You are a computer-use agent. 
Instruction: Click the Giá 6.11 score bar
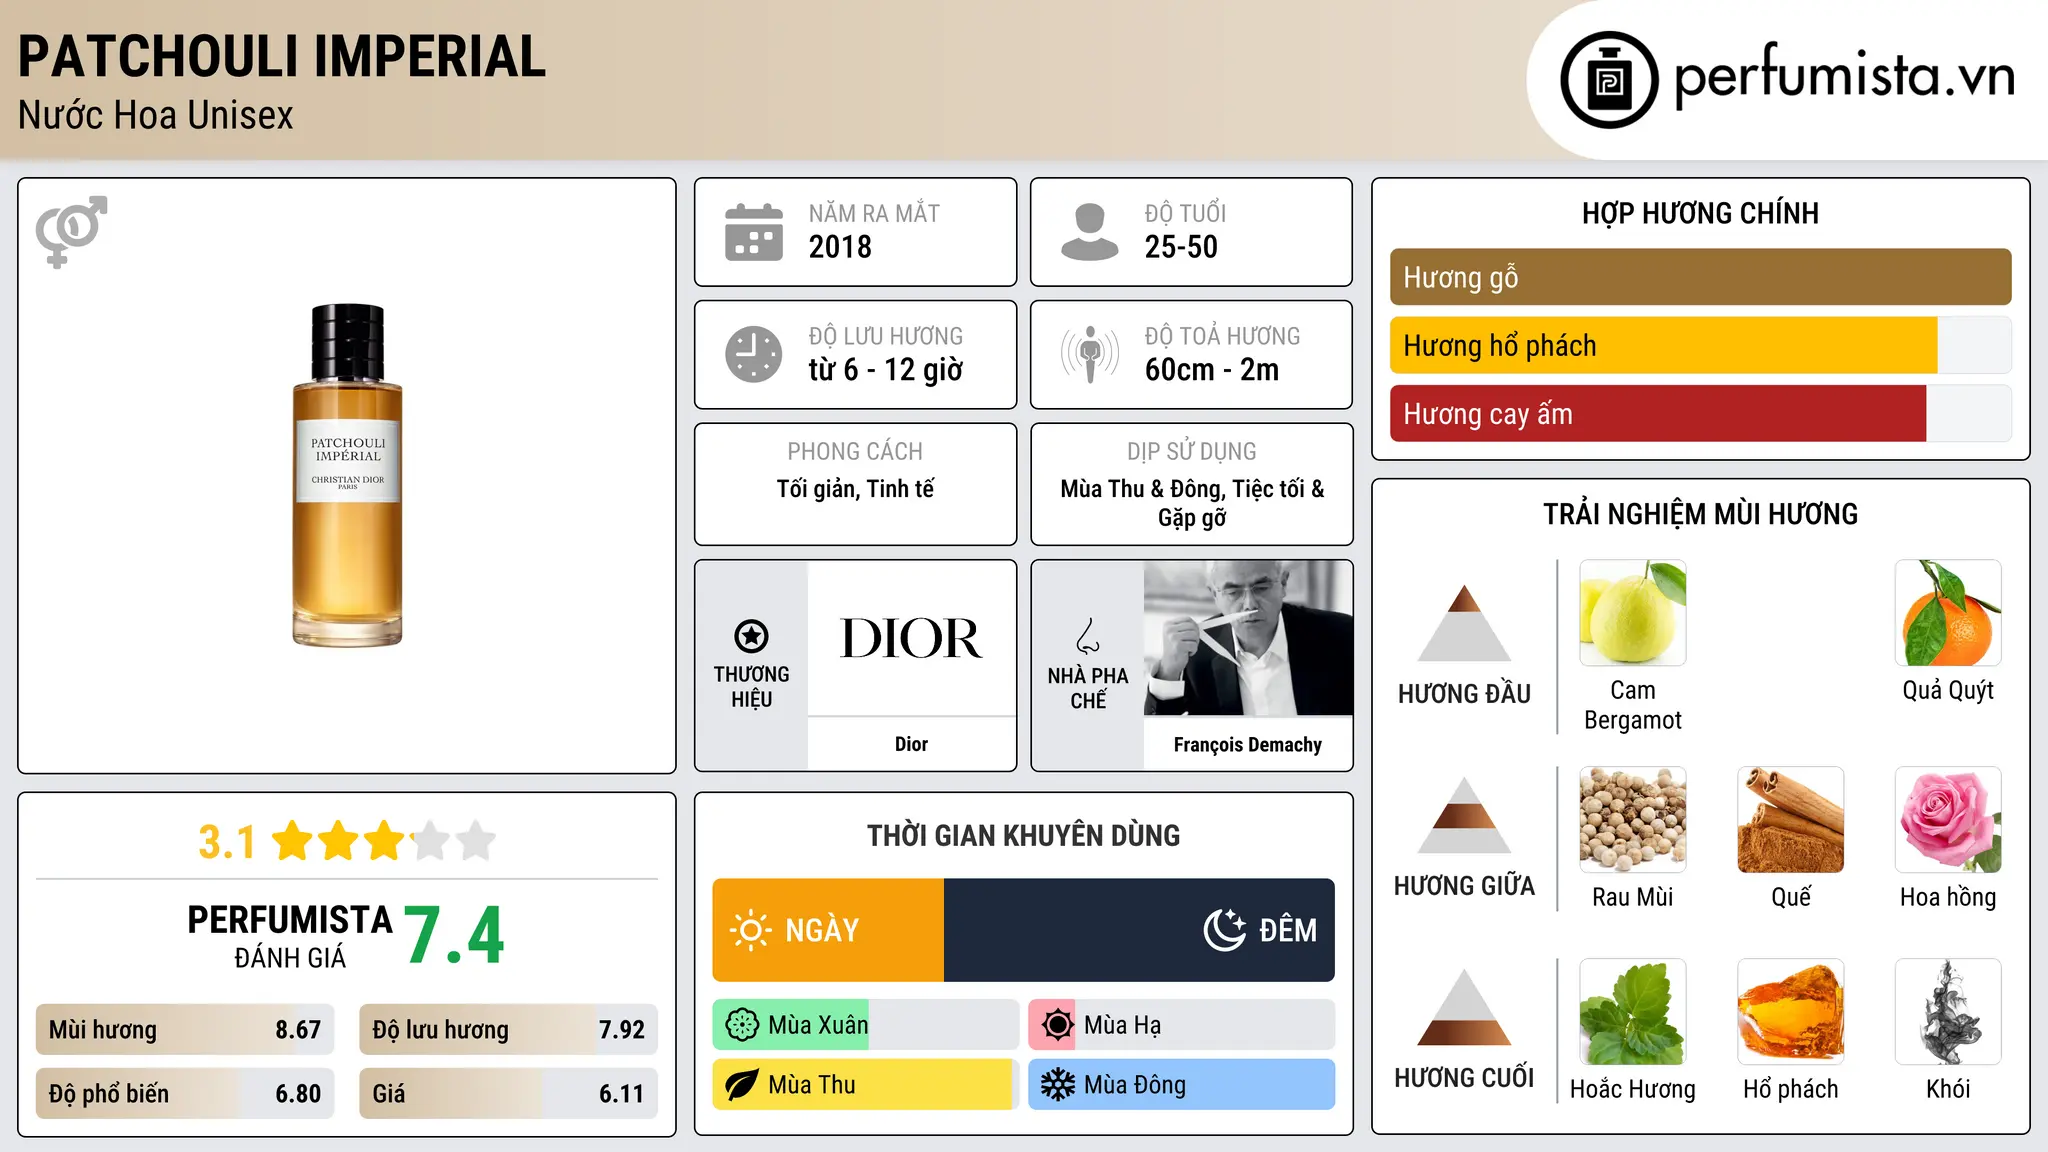508,1094
